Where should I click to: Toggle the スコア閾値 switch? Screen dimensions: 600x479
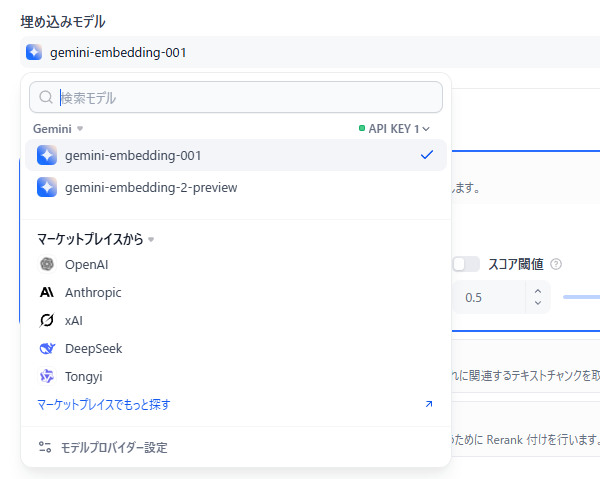click(466, 264)
